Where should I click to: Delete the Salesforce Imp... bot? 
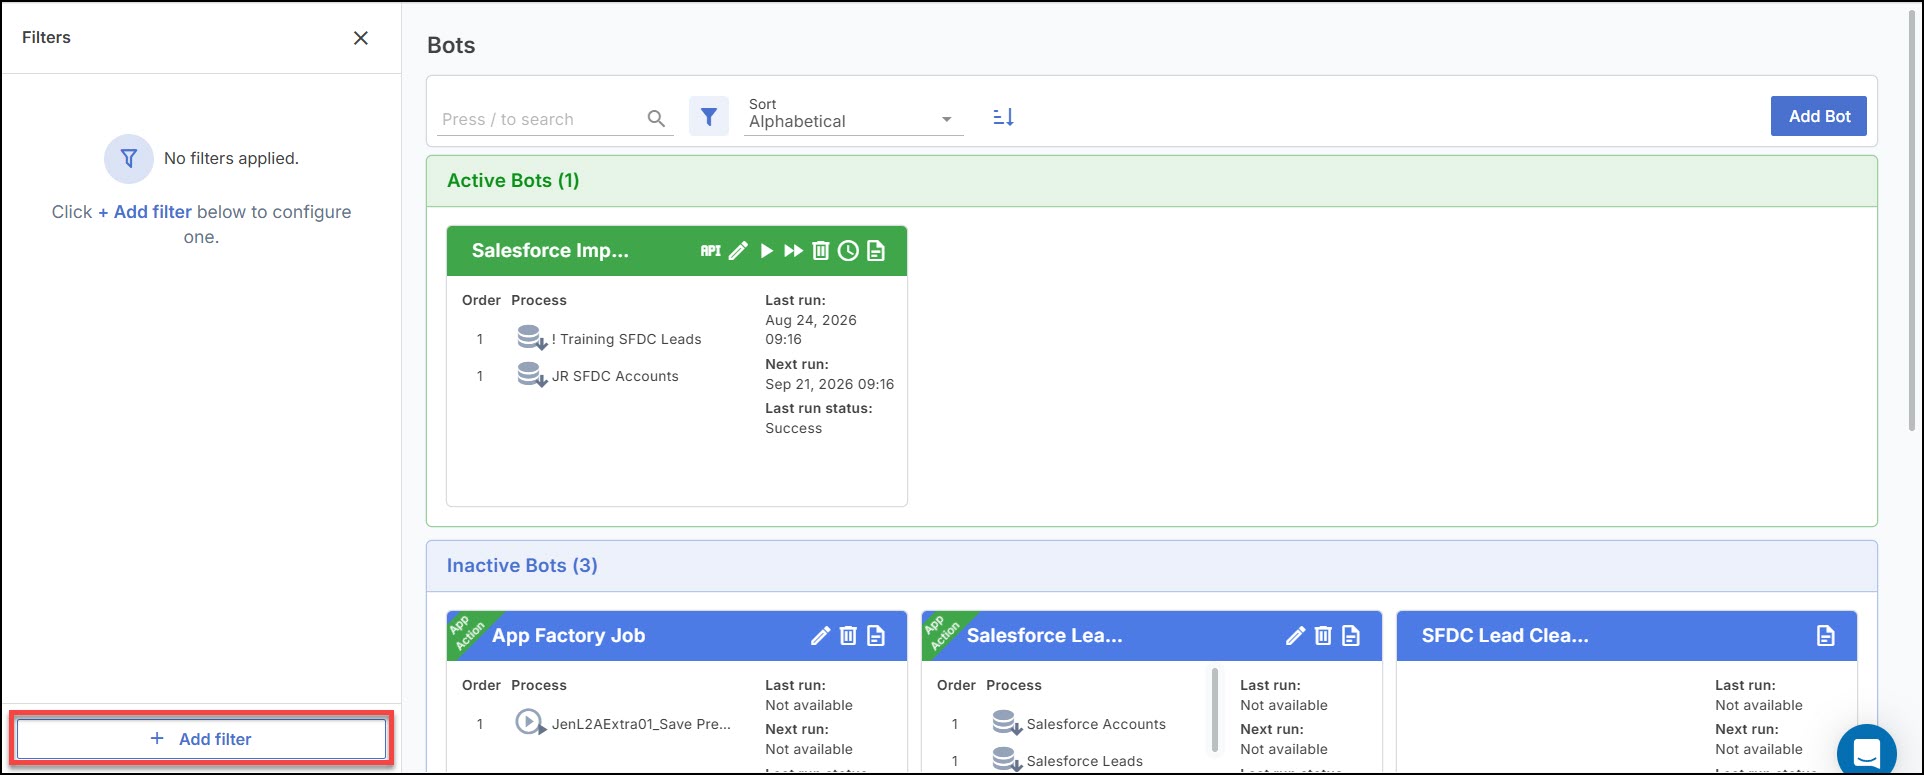click(x=820, y=251)
